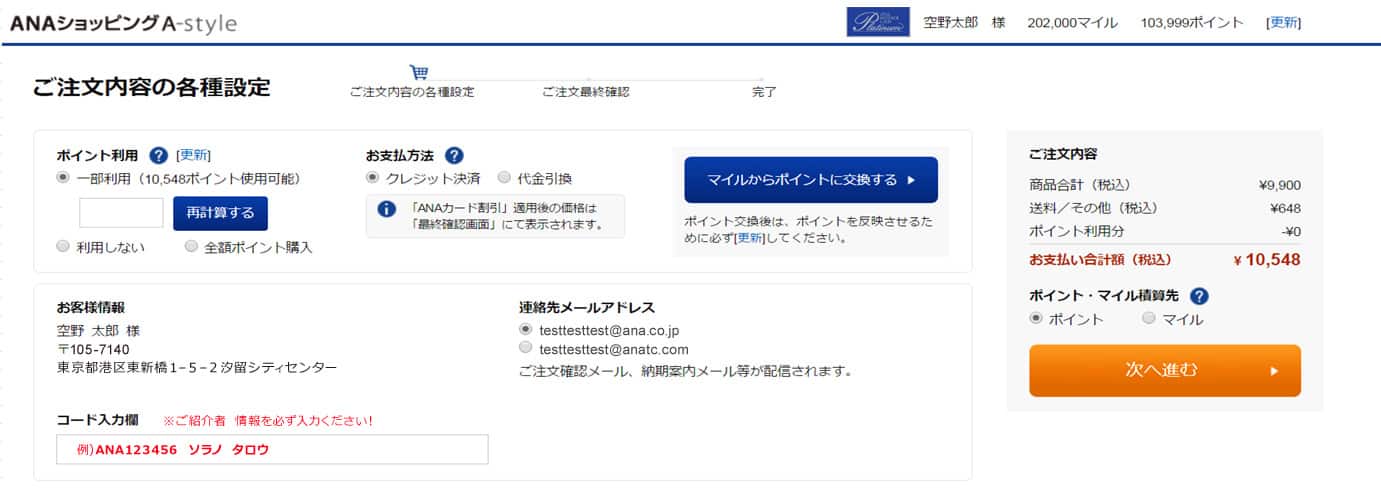Click the help icon beside お支払方法
Screen dimensions: 1381x500
pyautogui.click(x=454, y=155)
